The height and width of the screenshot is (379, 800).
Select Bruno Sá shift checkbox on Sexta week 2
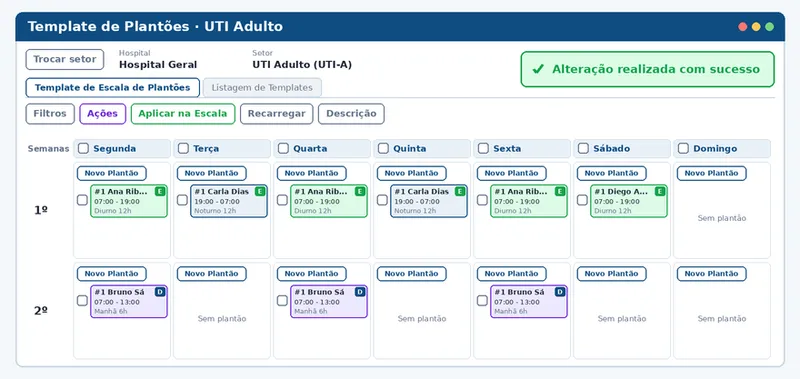click(x=482, y=301)
